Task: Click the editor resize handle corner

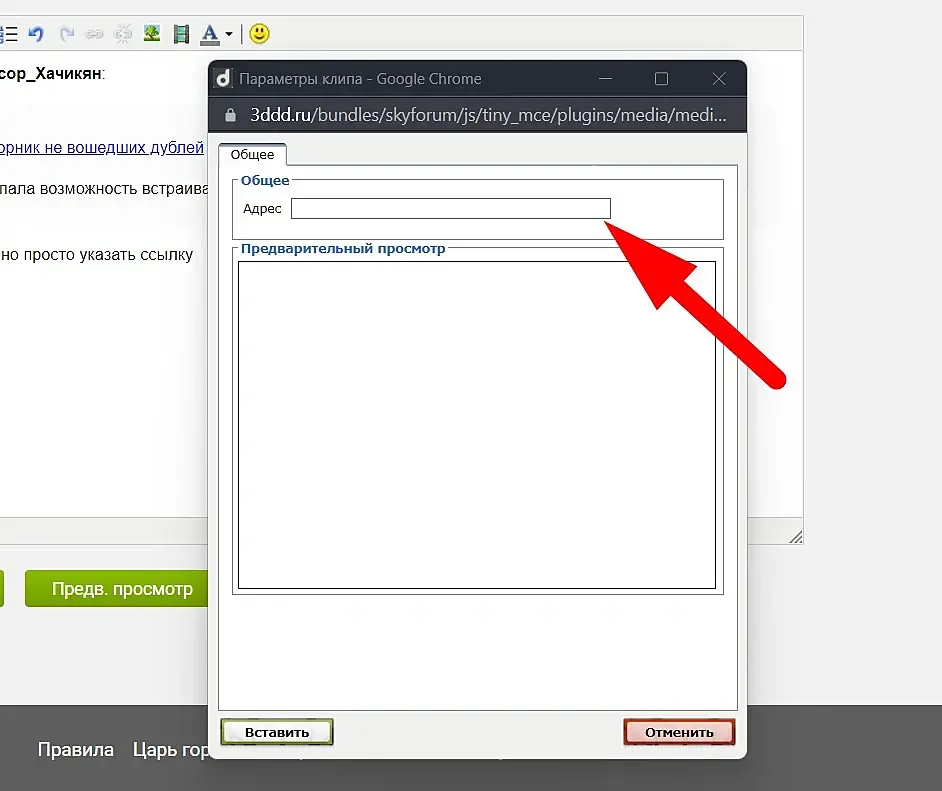Action: click(x=796, y=537)
